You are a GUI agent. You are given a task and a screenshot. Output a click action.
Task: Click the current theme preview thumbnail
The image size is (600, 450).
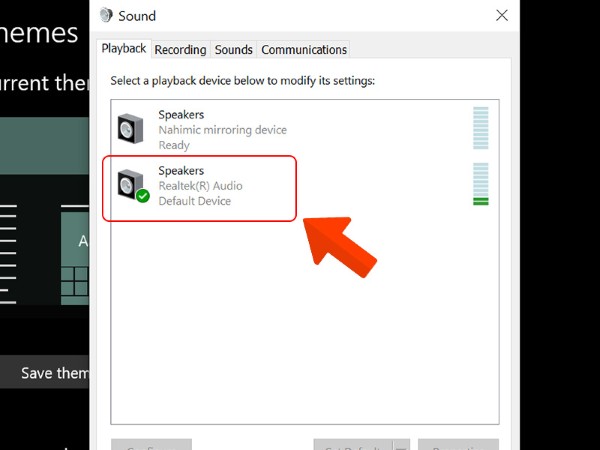tap(45, 210)
